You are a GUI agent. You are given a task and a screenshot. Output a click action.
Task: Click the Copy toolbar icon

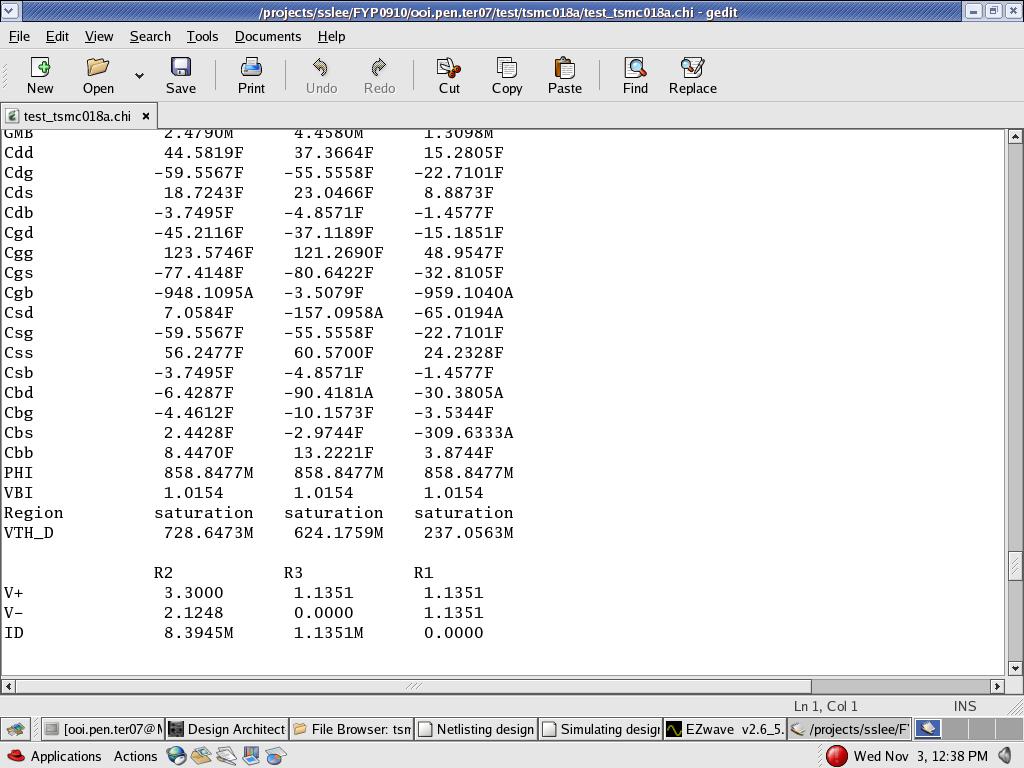coord(507,76)
